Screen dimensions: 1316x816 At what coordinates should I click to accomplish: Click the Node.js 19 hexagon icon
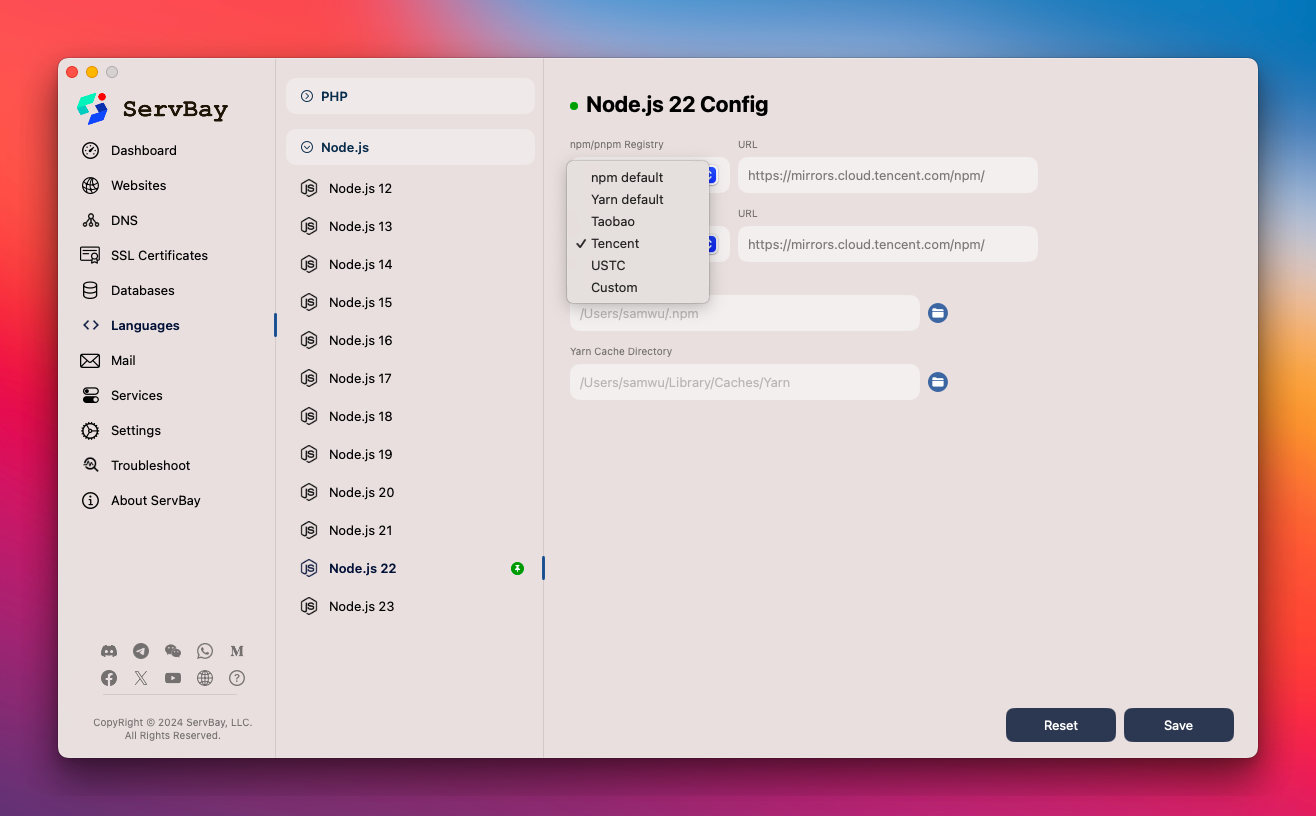[x=309, y=454]
